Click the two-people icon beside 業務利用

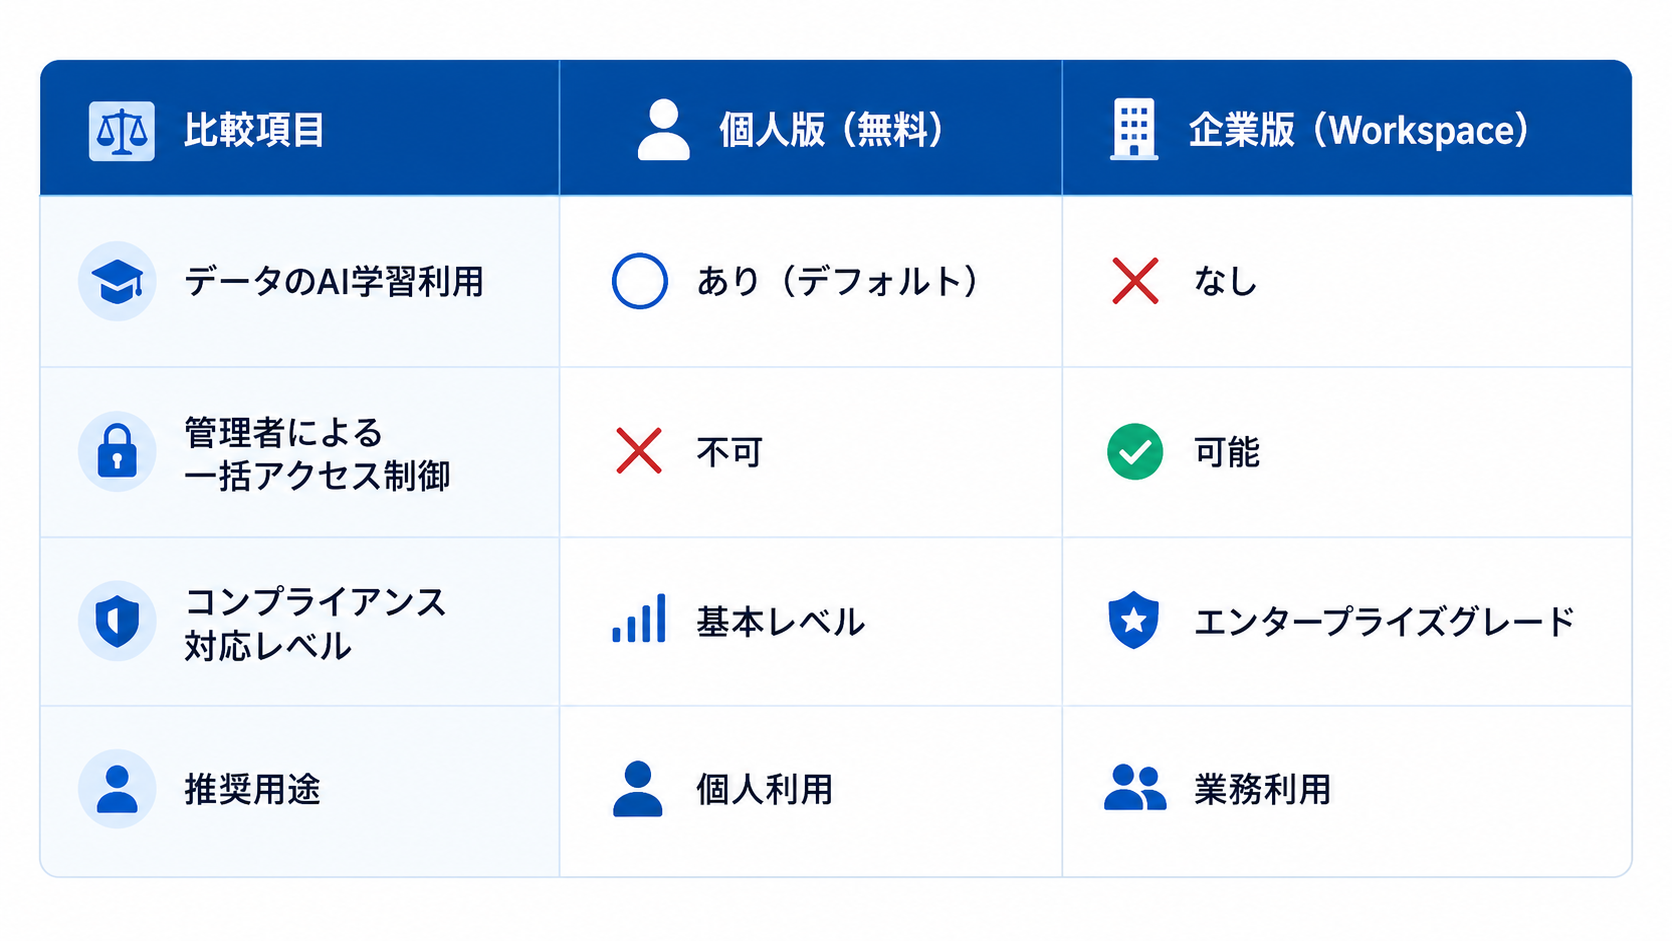tap(1135, 788)
